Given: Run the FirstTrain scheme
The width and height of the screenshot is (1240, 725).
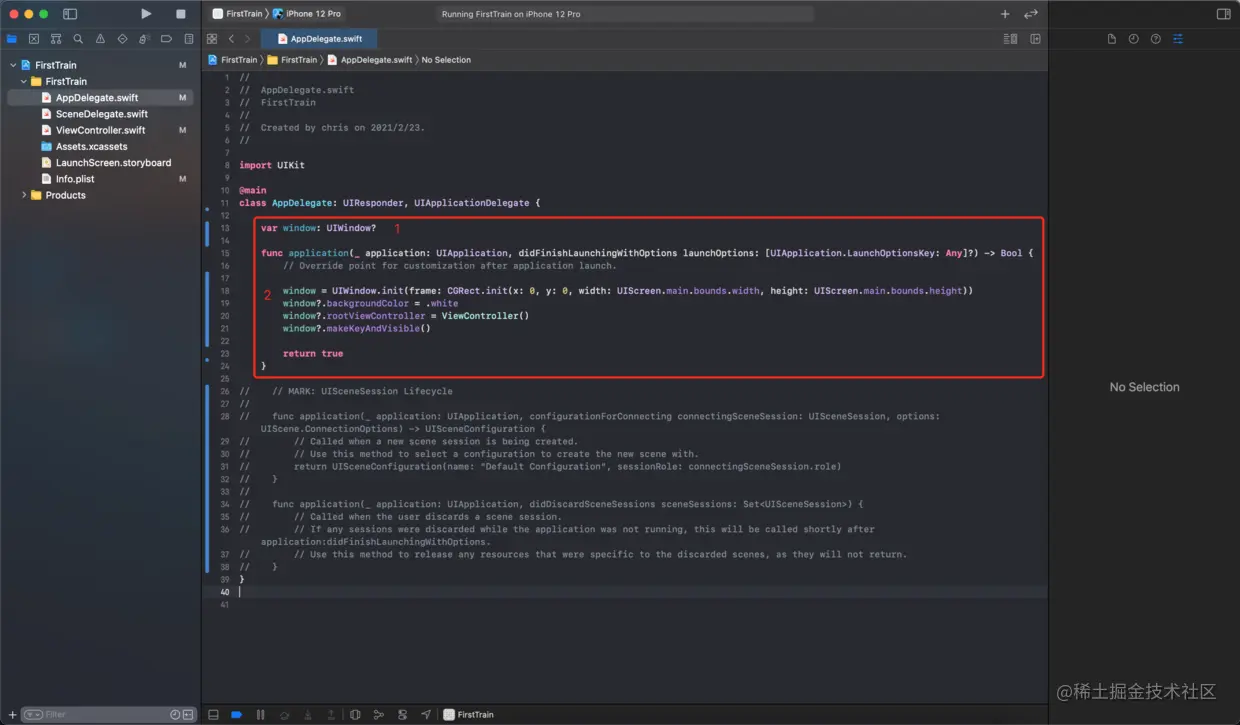Looking at the screenshot, I should [x=145, y=13].
